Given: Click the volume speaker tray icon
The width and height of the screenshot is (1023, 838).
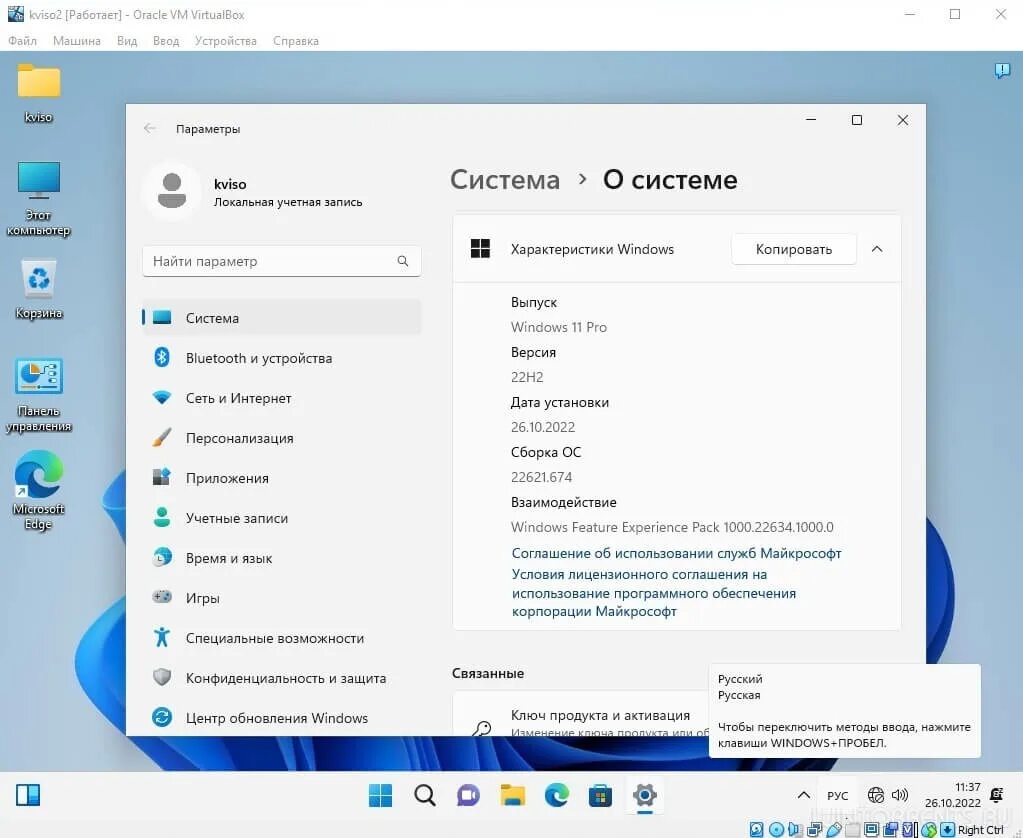Looking at the screenshot, I should (x=900, y=795).
